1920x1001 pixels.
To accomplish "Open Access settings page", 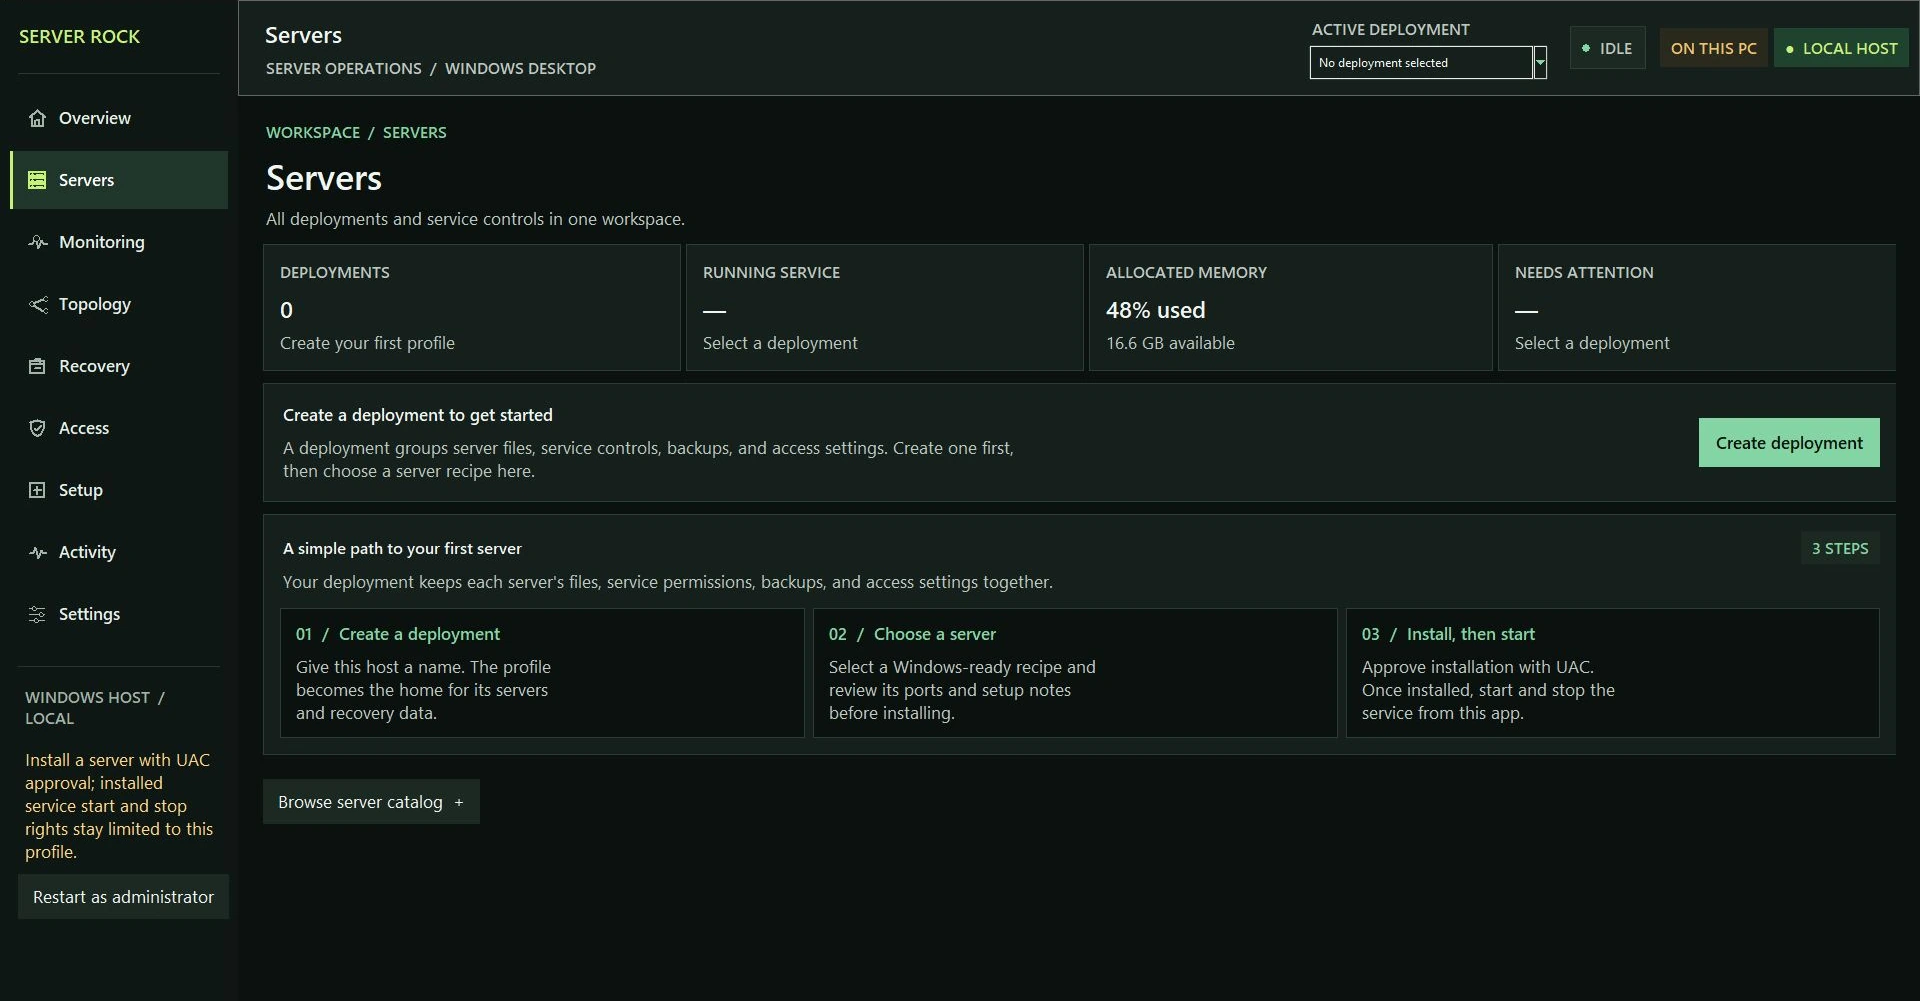I will click(x=119, y=428).
